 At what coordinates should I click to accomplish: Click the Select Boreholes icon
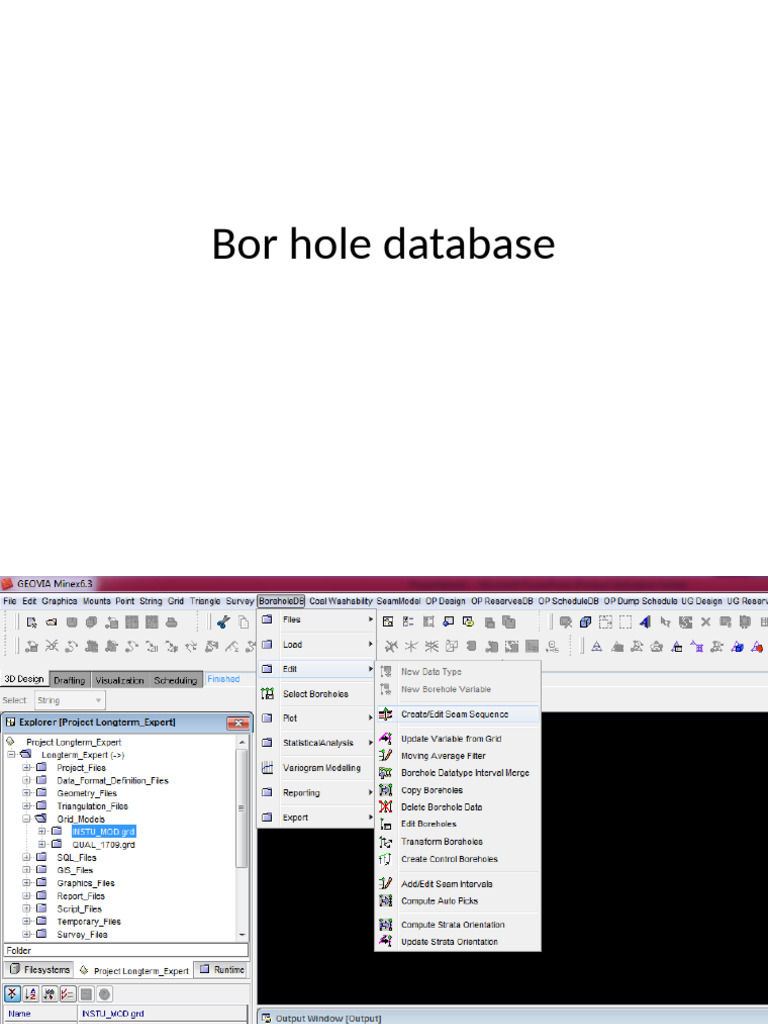[267, 694]
